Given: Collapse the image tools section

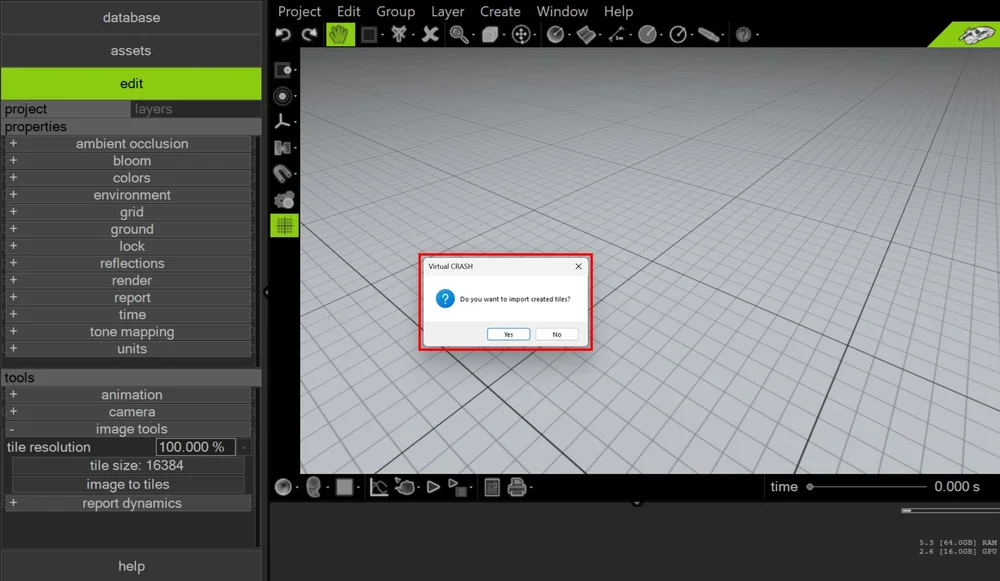Looking at the screenshot, I should coord(128,429).
